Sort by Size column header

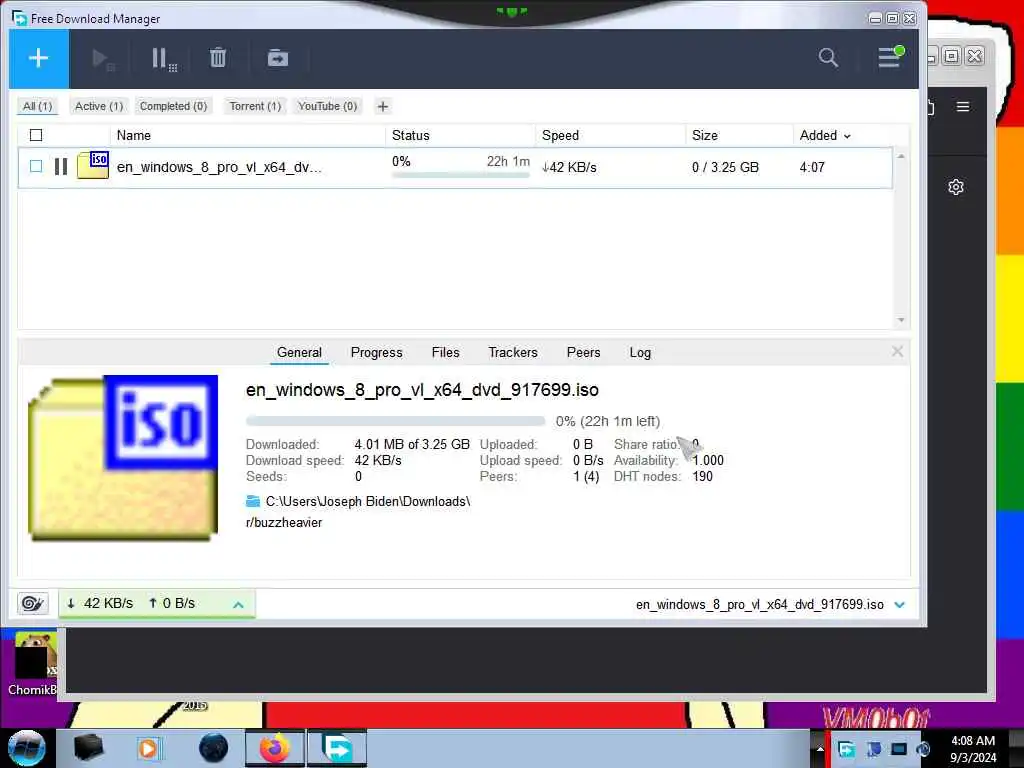pos(705,135)
